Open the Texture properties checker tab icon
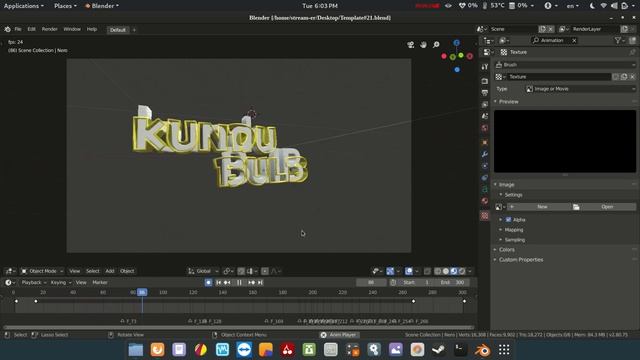 [484, 216]
